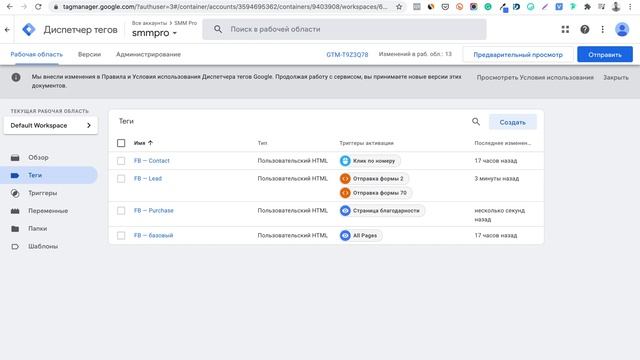Image resolution: width=640 pixels, height=360 pixels.
Task: Click the Изменений в раб. обл.: 13 text
Action: coord(415,54)
